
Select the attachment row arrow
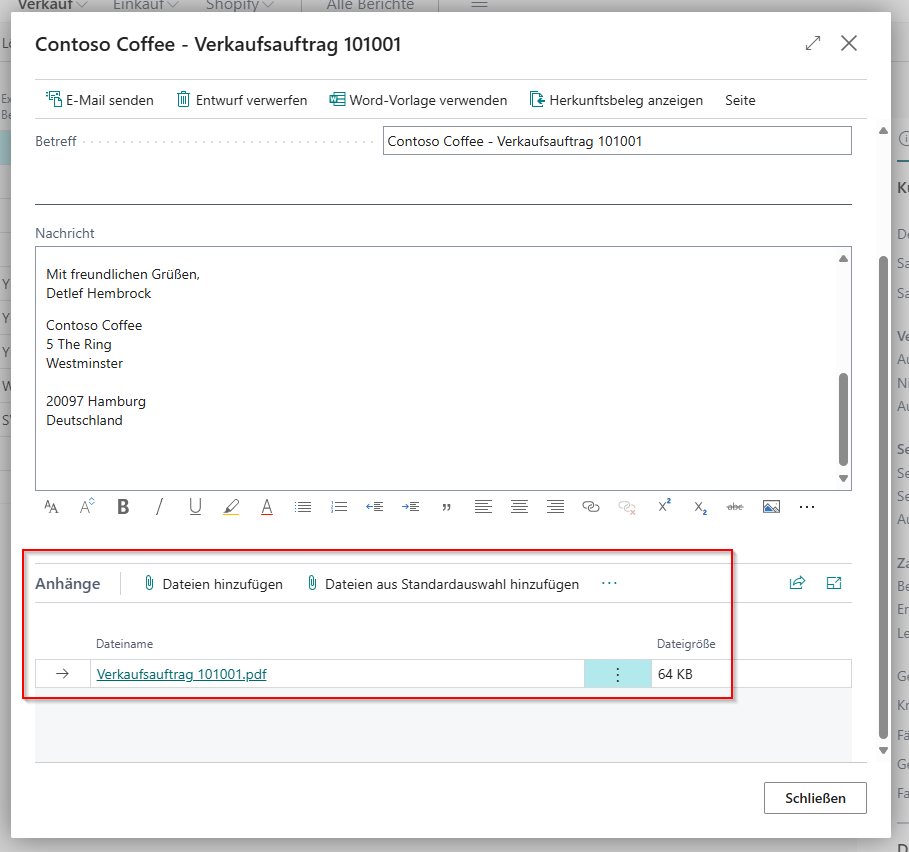click(62, 673)
